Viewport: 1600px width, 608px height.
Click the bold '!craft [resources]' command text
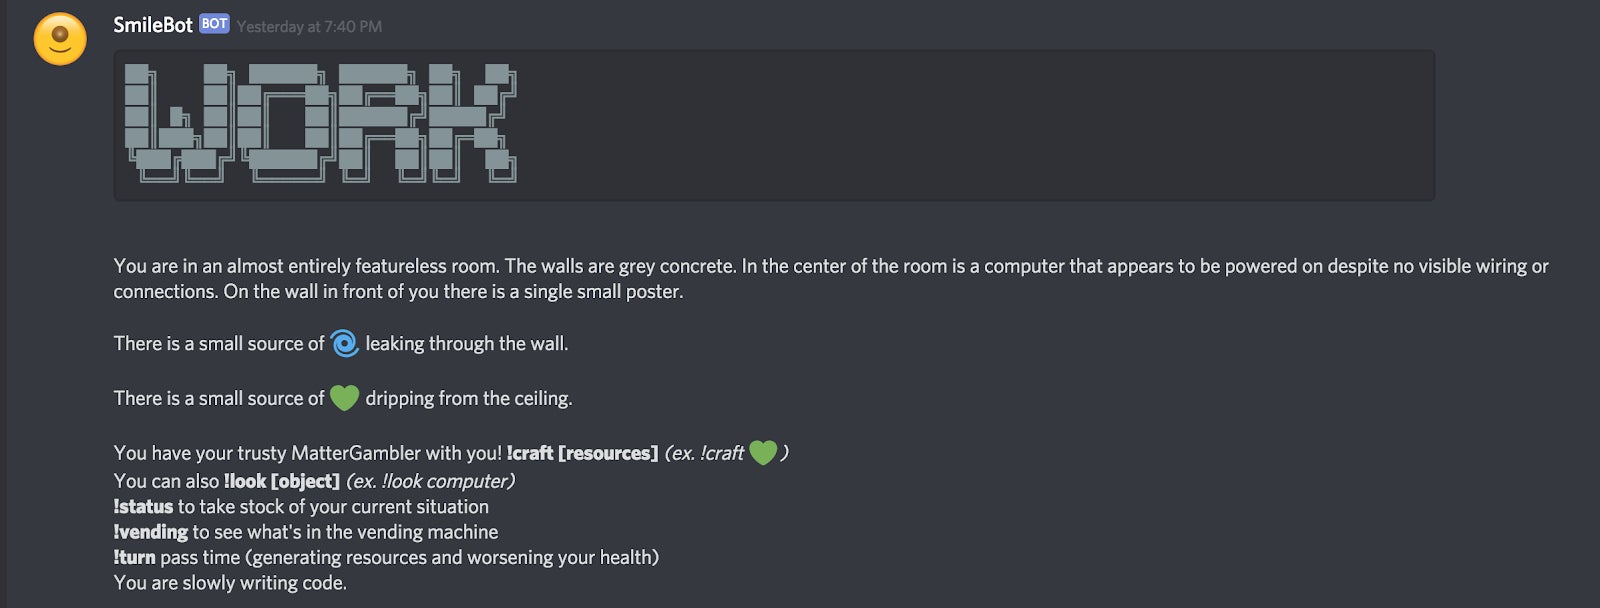pos(582,453)
